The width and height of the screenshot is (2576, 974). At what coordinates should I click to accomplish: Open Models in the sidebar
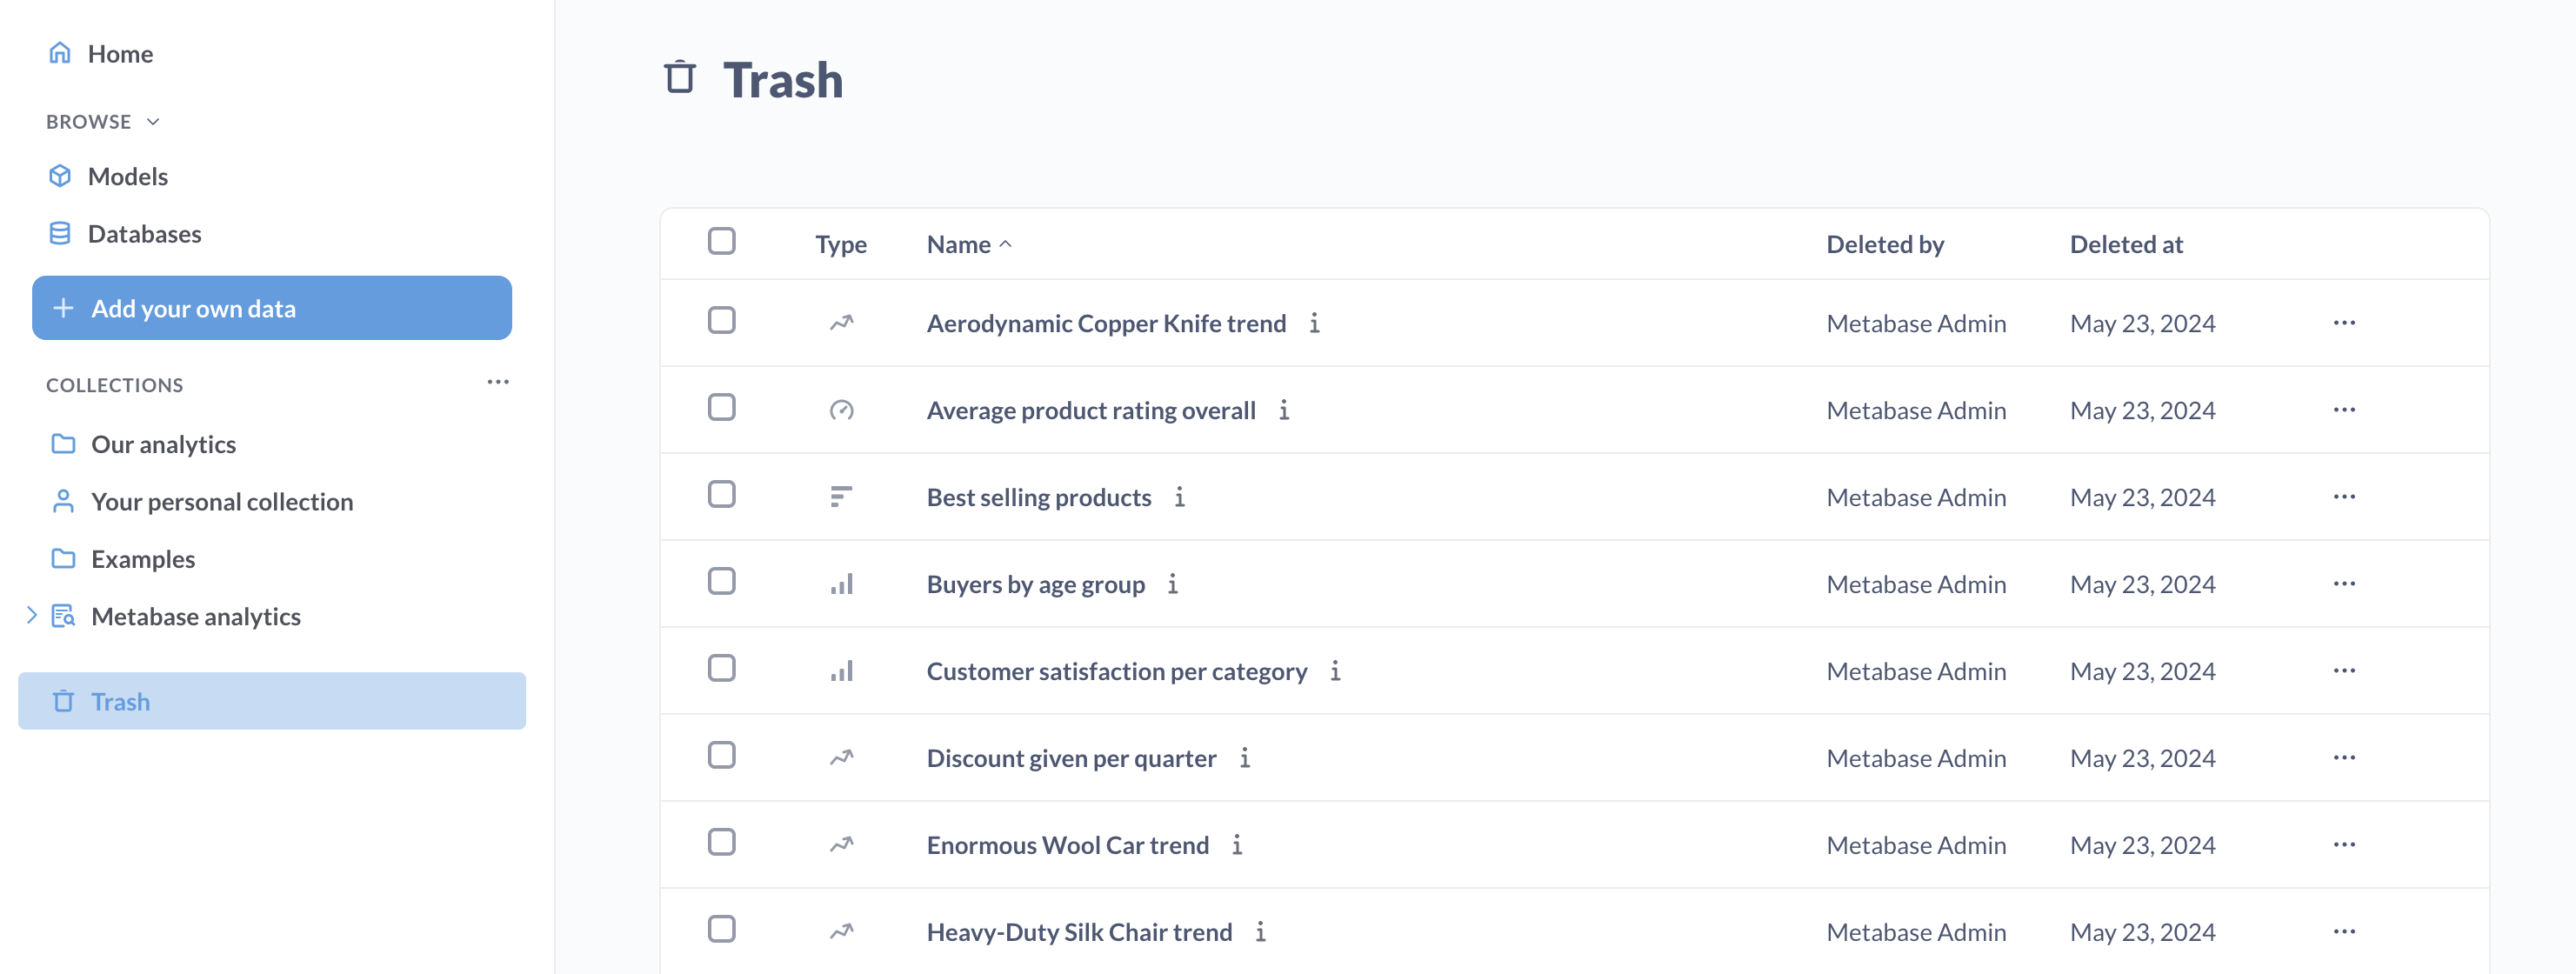click(127, 177)
